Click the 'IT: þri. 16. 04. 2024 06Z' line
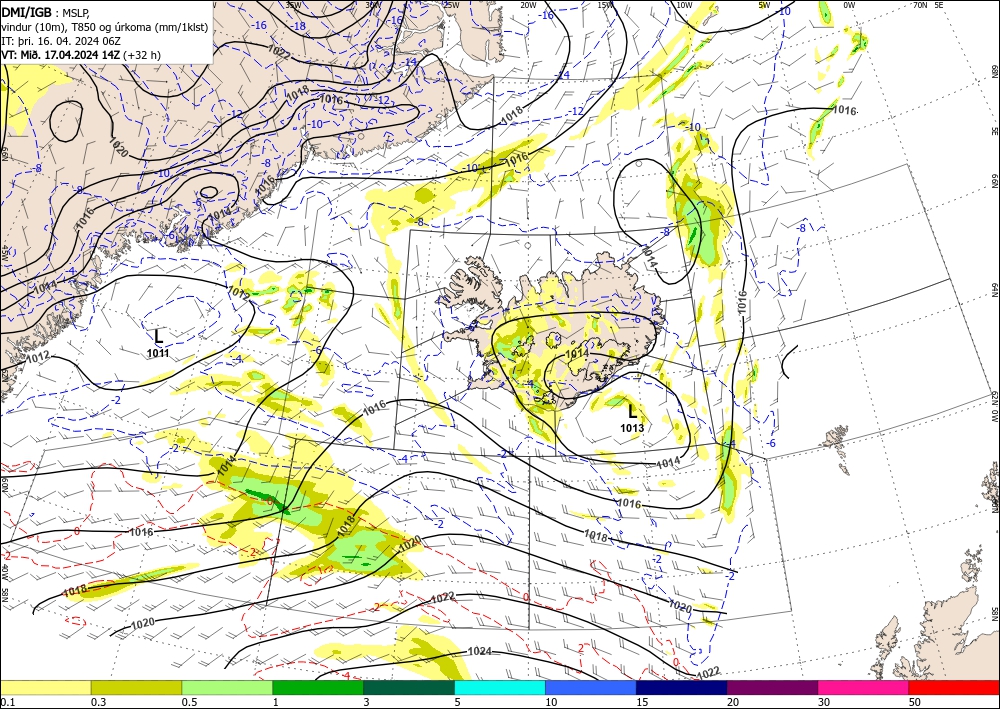1000x709 pixels. [61, 41]
